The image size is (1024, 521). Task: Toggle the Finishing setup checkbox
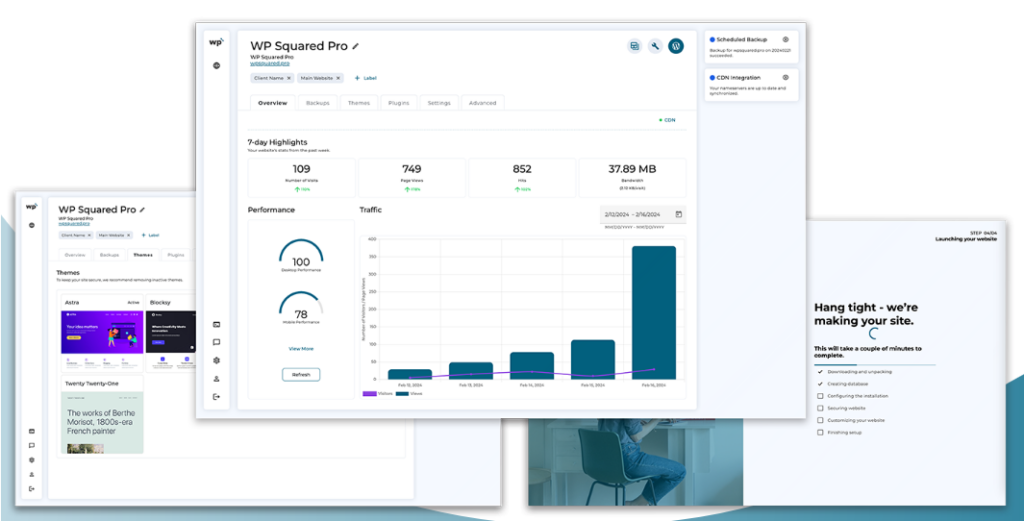(820, 433)
